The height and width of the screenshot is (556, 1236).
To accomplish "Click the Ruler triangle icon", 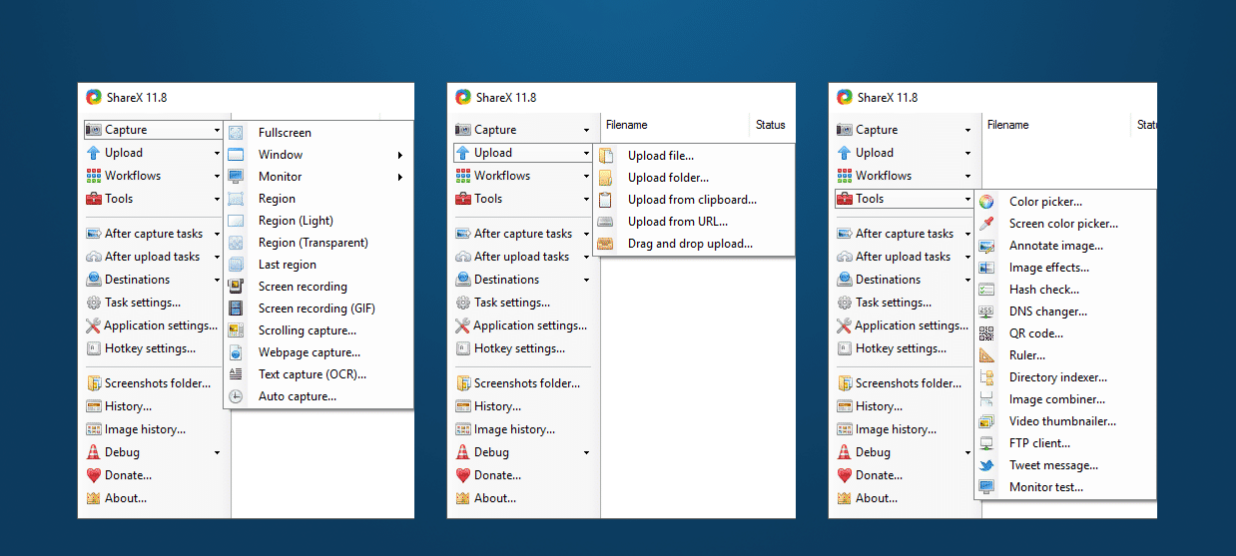I will (x=987, y=355).
